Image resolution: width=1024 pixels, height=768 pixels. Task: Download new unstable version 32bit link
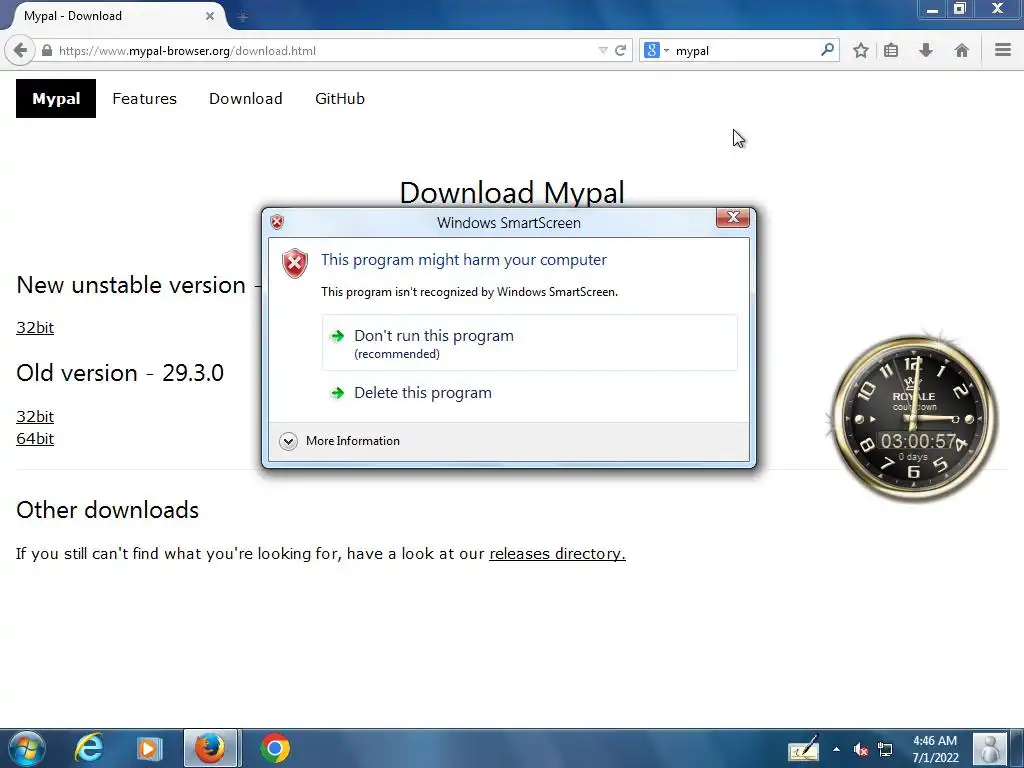(x=35, y=327)
